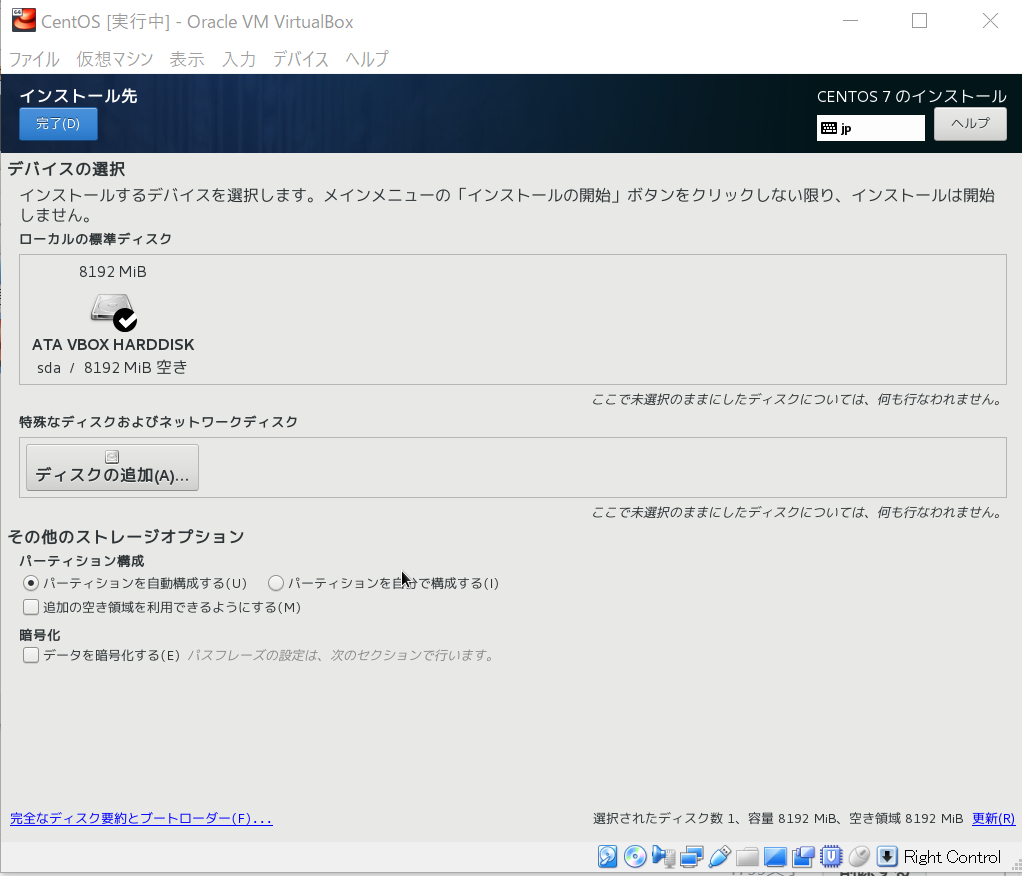1022x876 pixels.
Task: Open the ヘルプ menu in menu bar
Action: point(367,59)
